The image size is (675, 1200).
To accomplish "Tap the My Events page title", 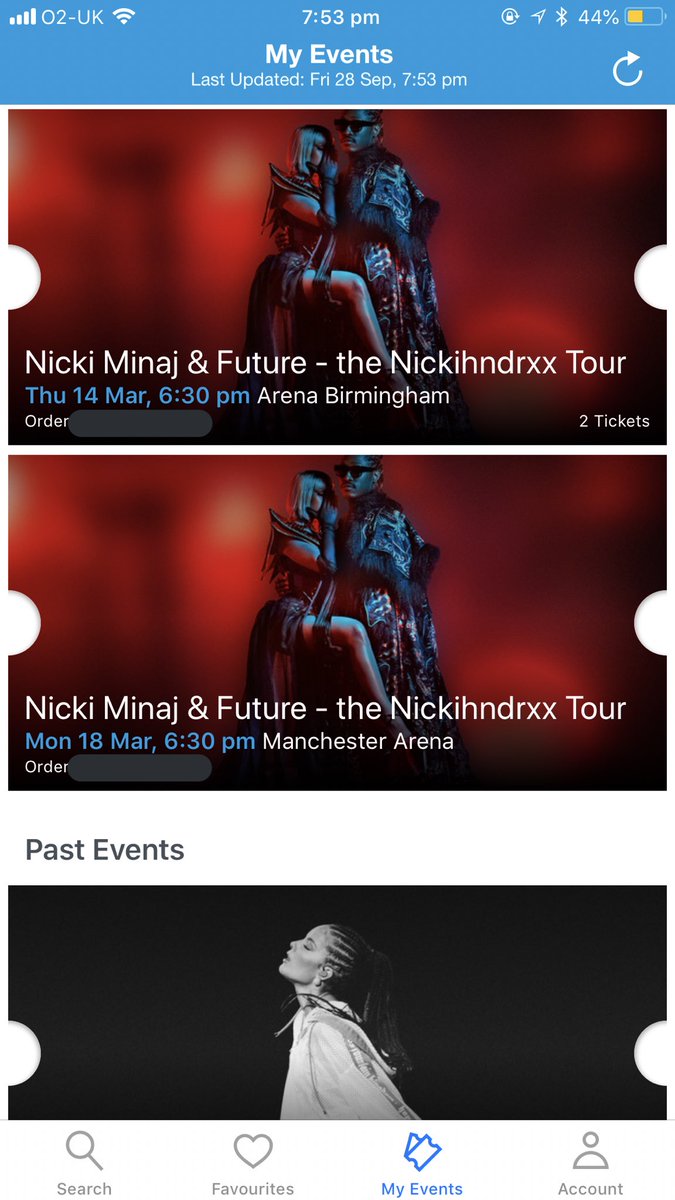I will pos(329,54).
